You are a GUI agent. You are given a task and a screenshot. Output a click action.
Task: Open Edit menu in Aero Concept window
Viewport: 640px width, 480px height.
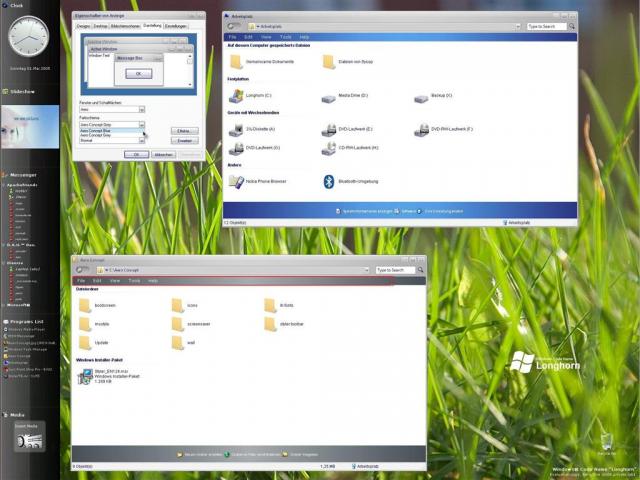[x=97, y=281]
